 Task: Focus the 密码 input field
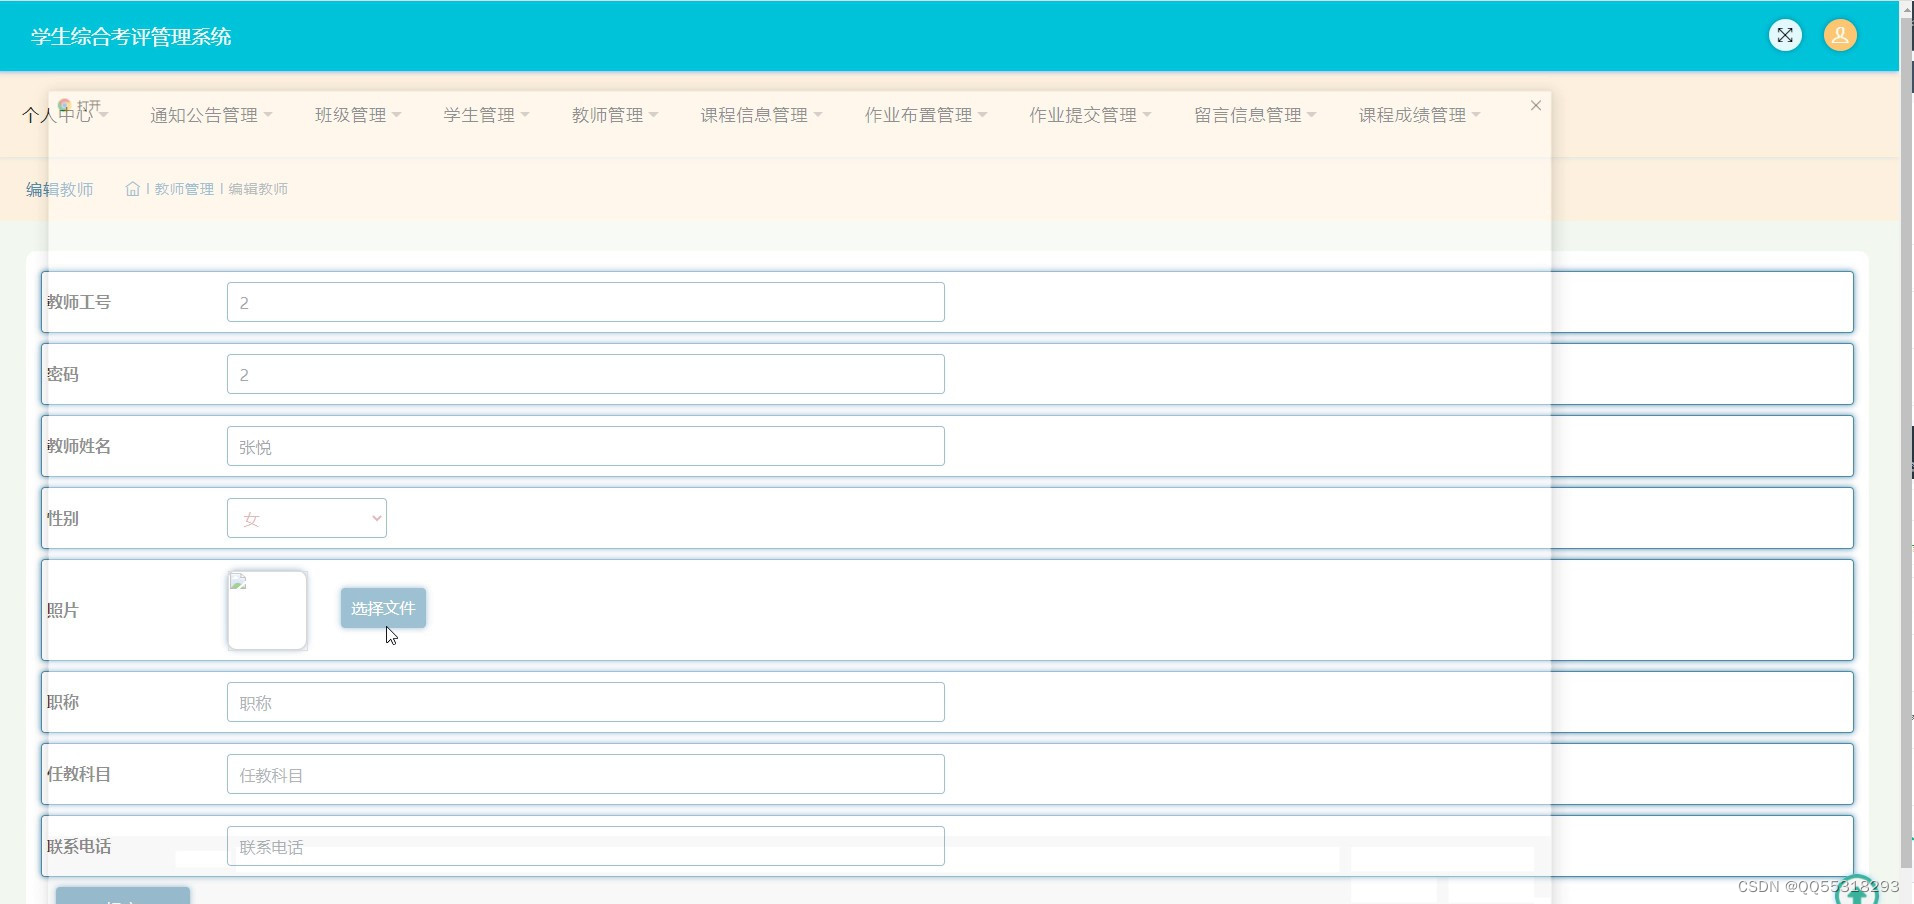point(585,374)
